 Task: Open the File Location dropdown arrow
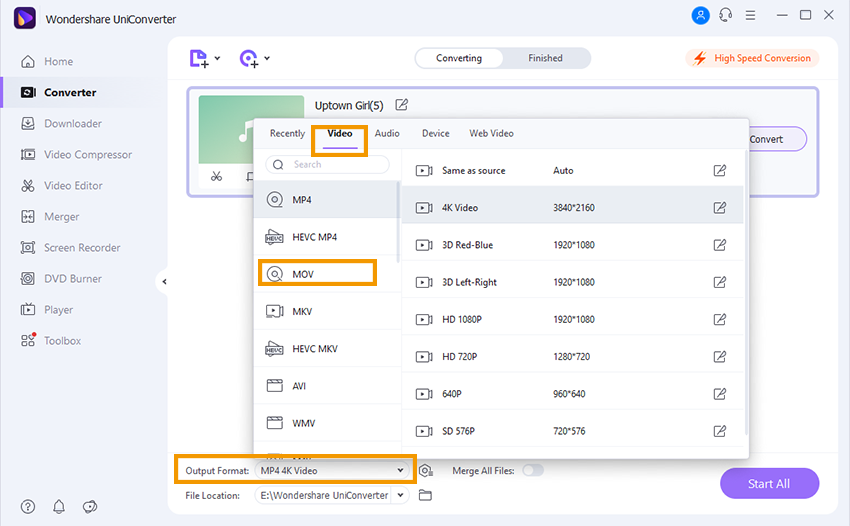[400, 495]
